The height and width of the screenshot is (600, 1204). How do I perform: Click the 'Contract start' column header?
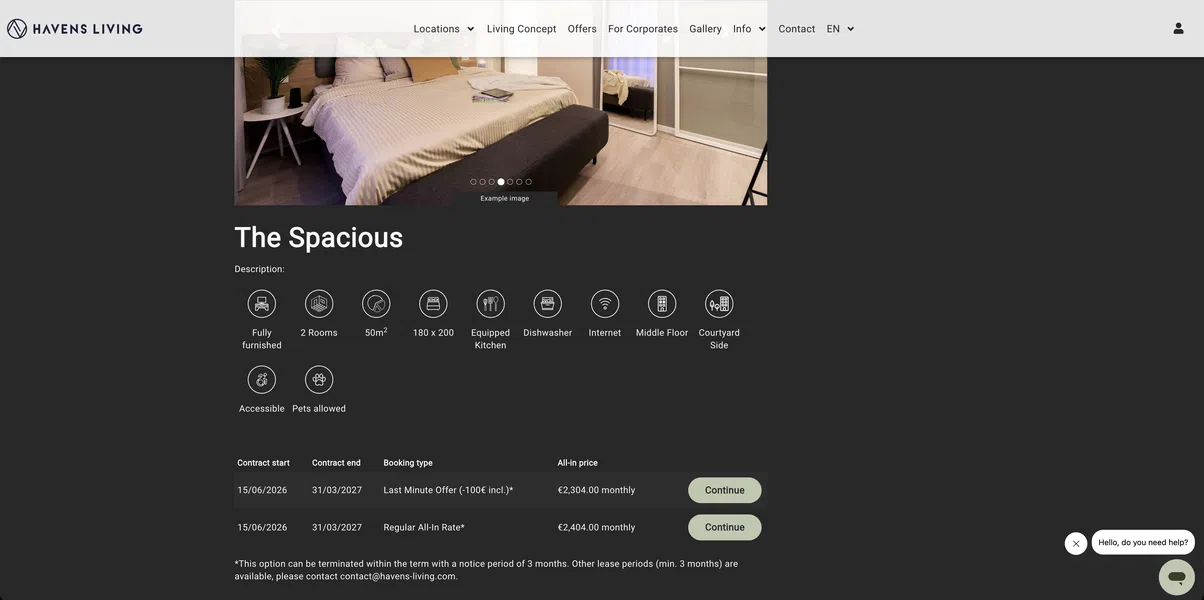coord(263,463)
